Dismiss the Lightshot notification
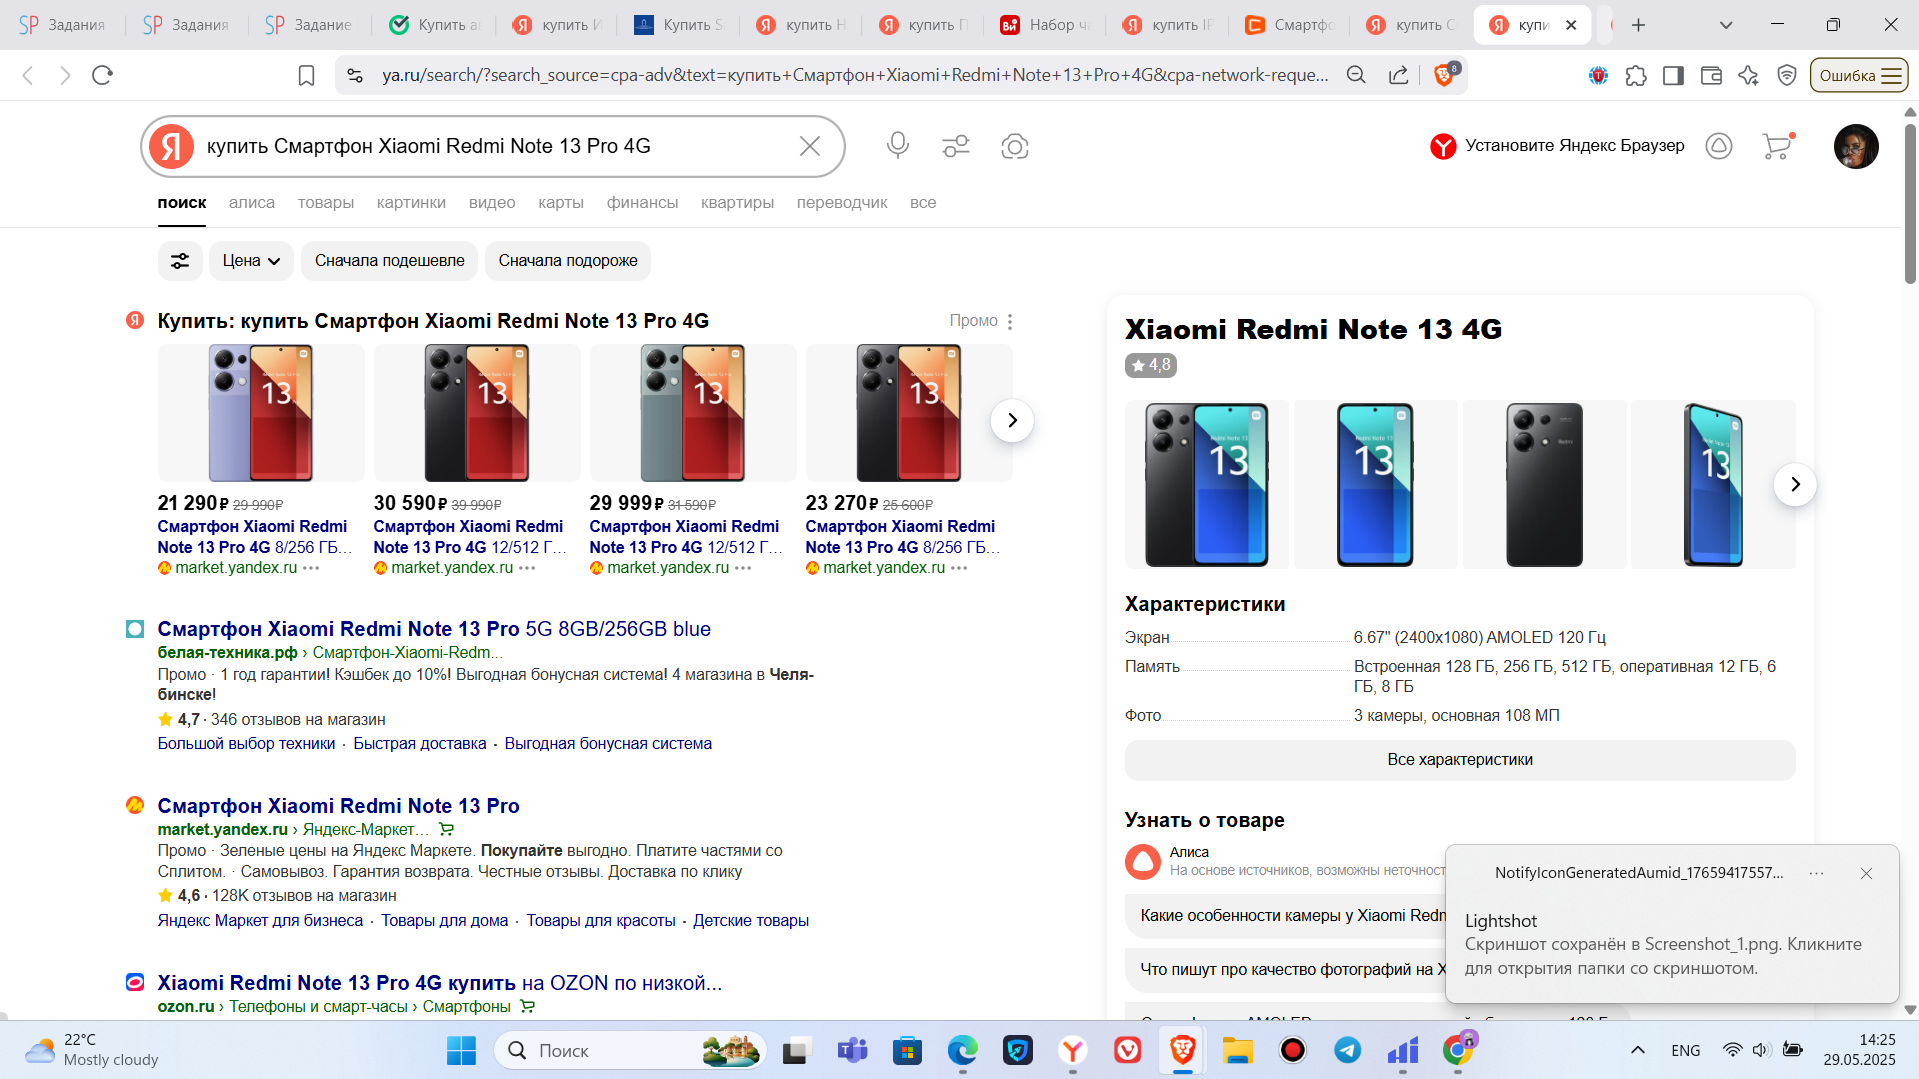 tap(1866, 873)
